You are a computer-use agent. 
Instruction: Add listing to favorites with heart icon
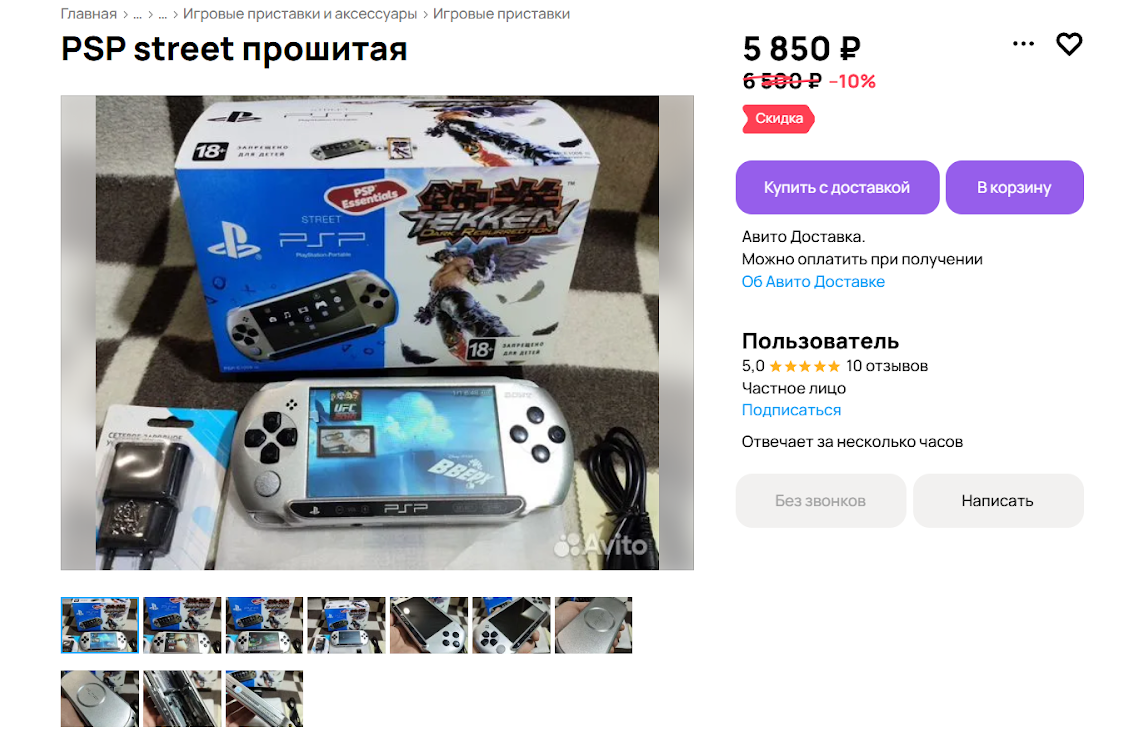coord(1069,44)
